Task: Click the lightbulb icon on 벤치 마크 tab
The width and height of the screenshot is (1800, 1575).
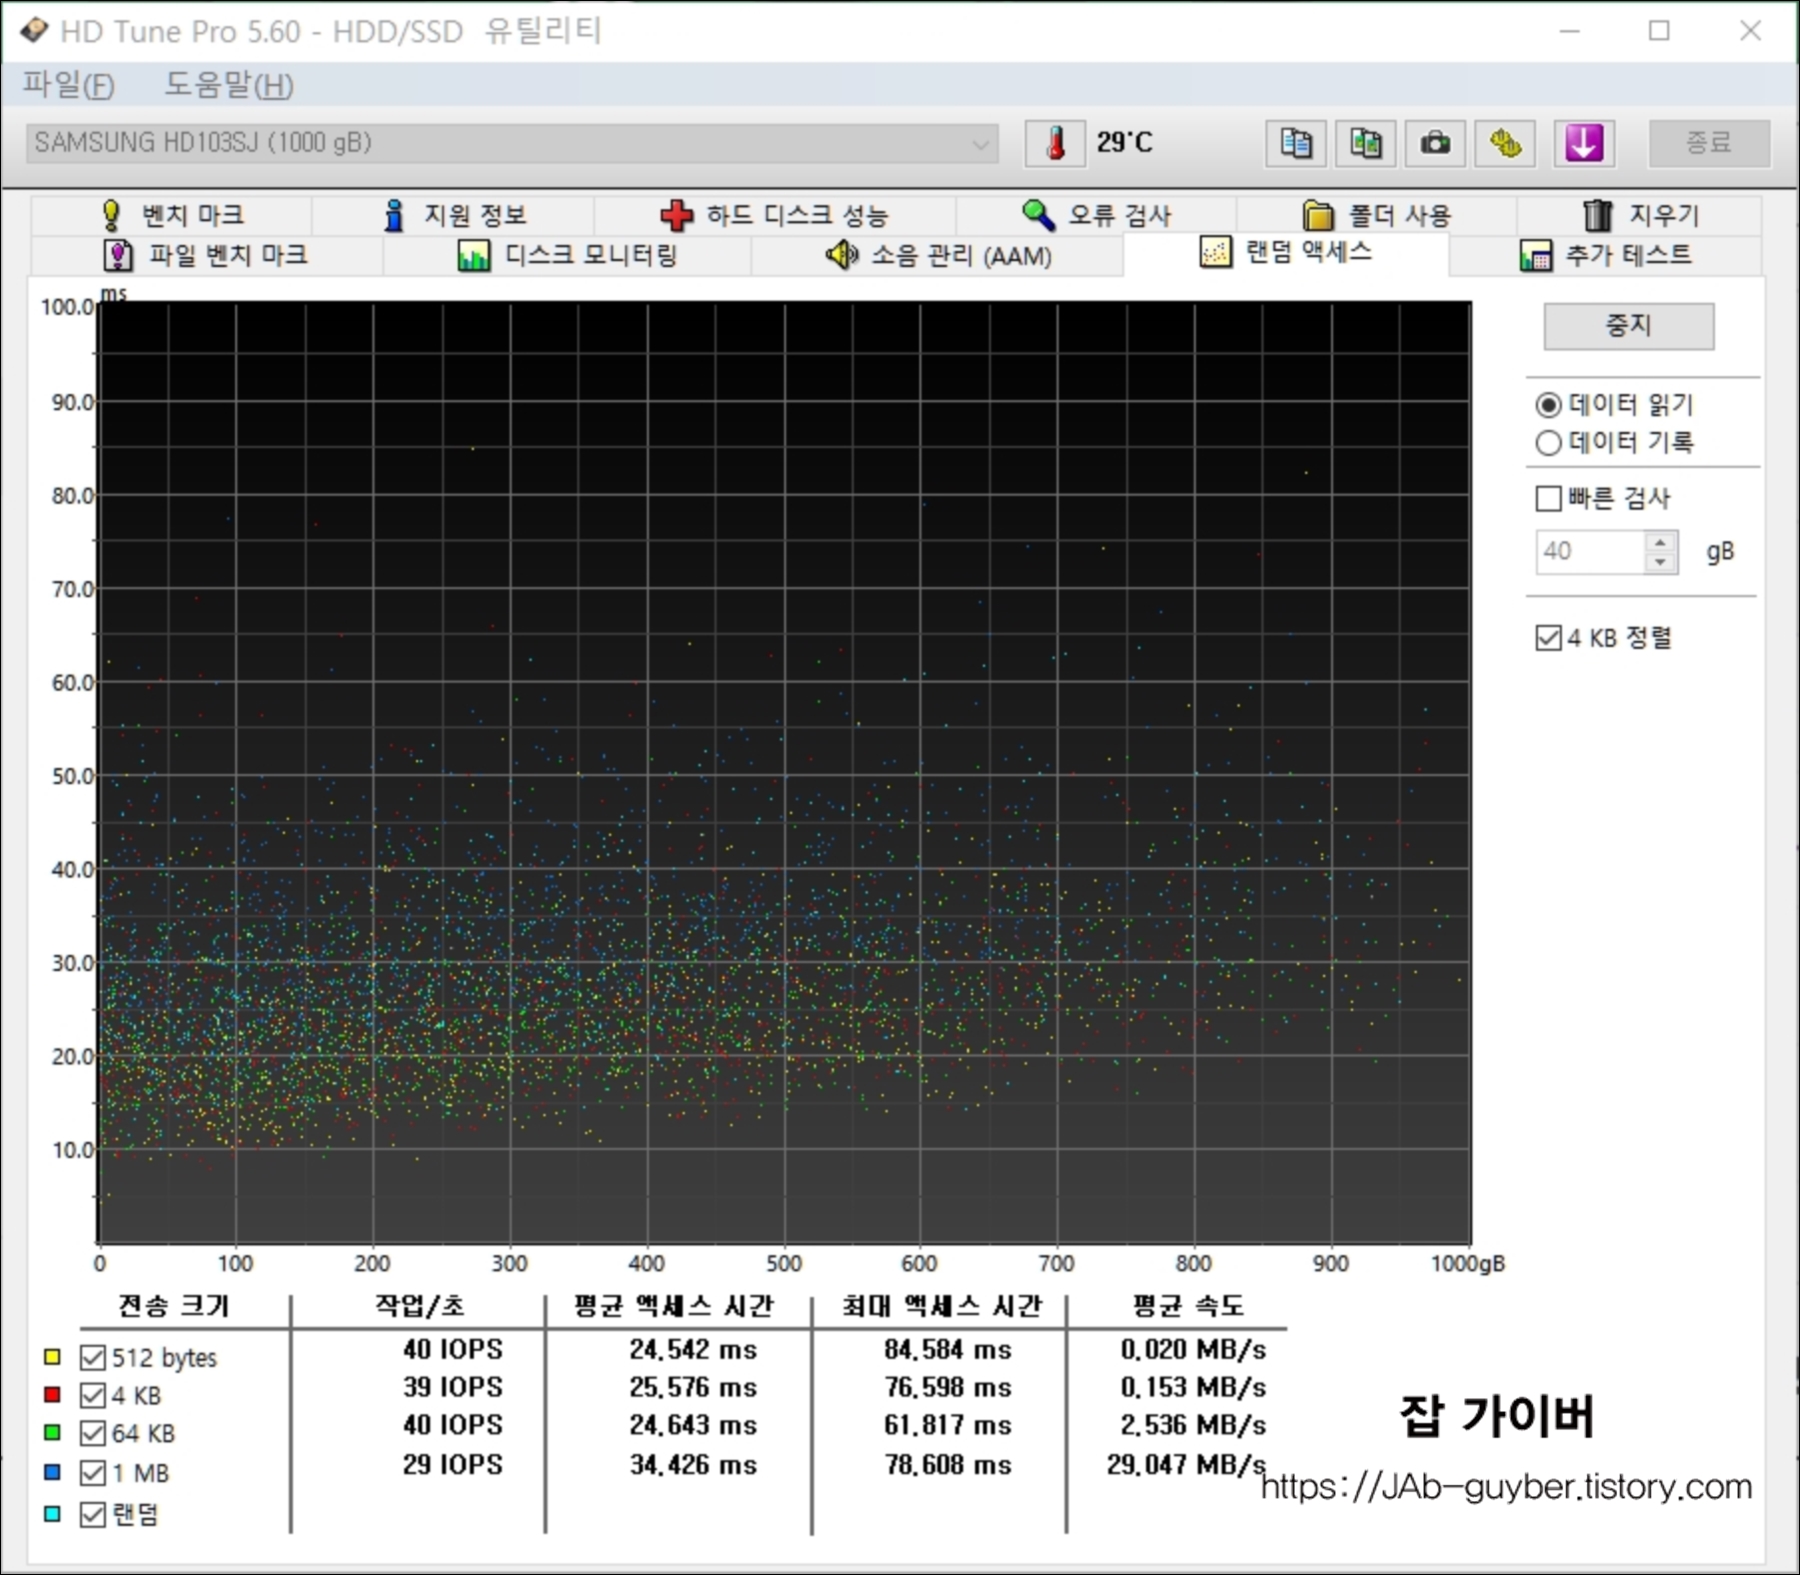Action: click(112, 215)
